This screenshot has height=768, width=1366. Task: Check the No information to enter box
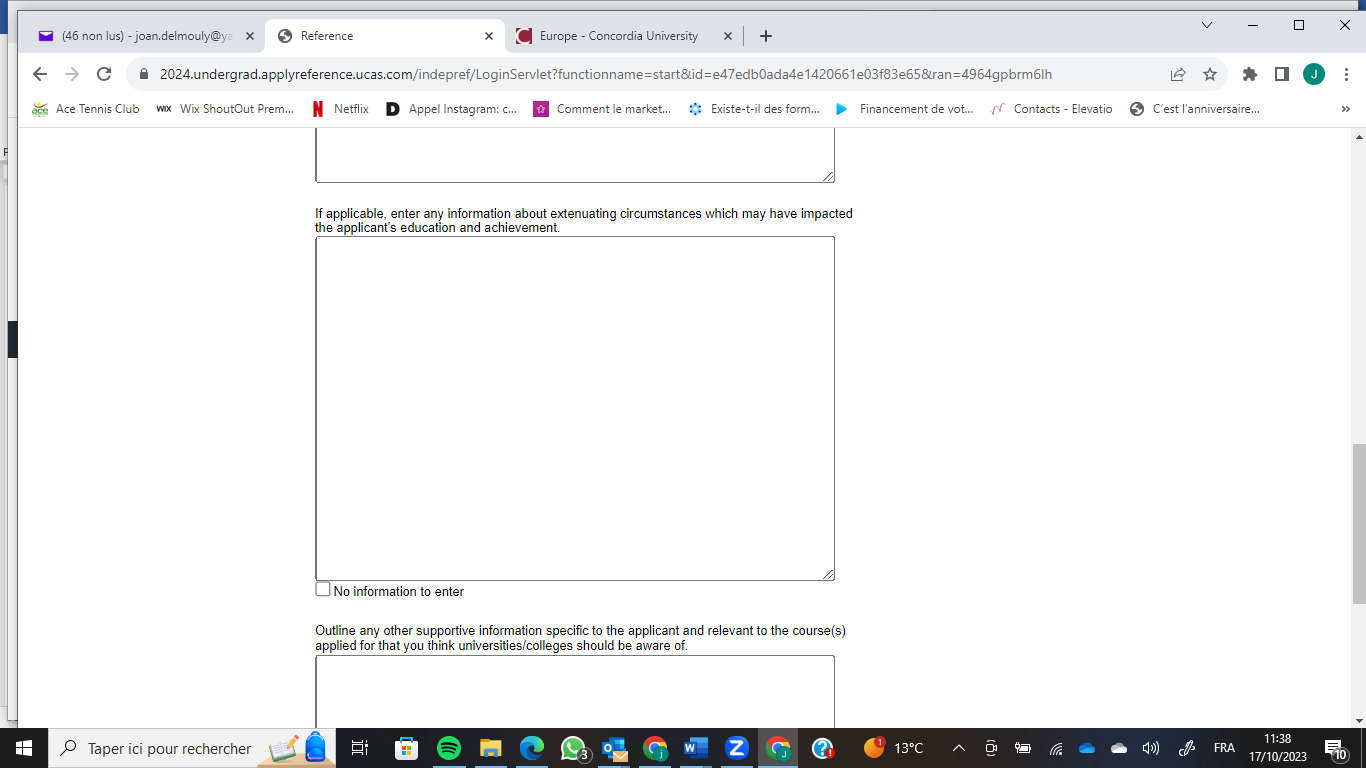click(x=323, y=590)
